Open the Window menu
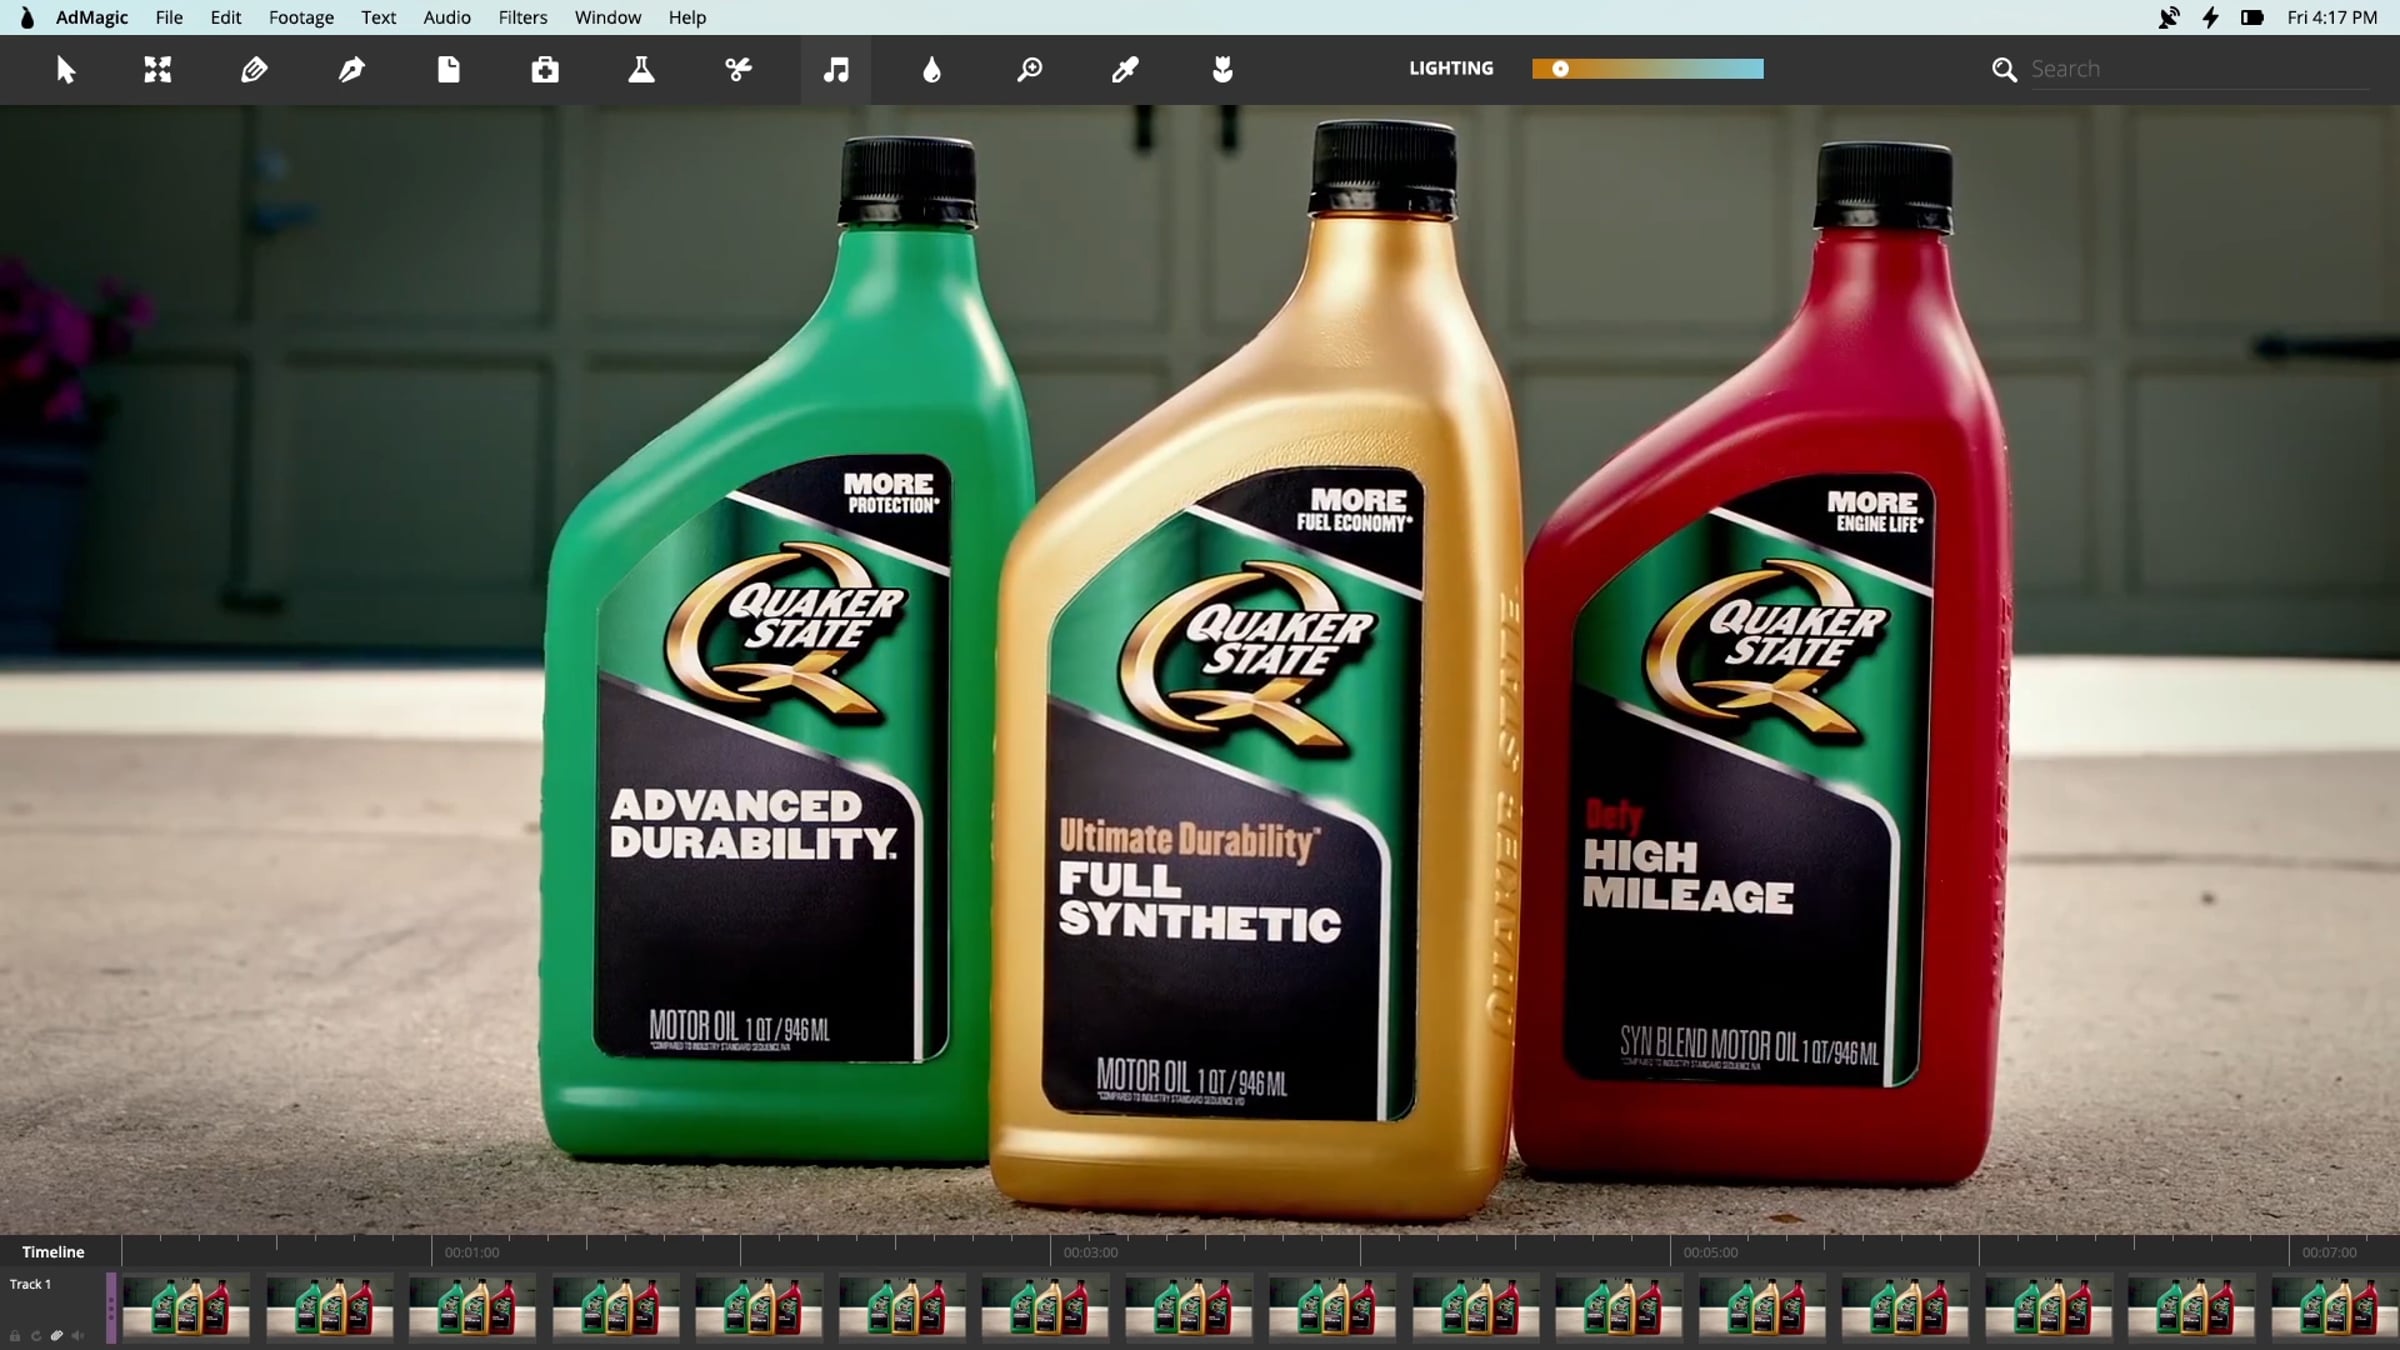 (x=608, y=17)
